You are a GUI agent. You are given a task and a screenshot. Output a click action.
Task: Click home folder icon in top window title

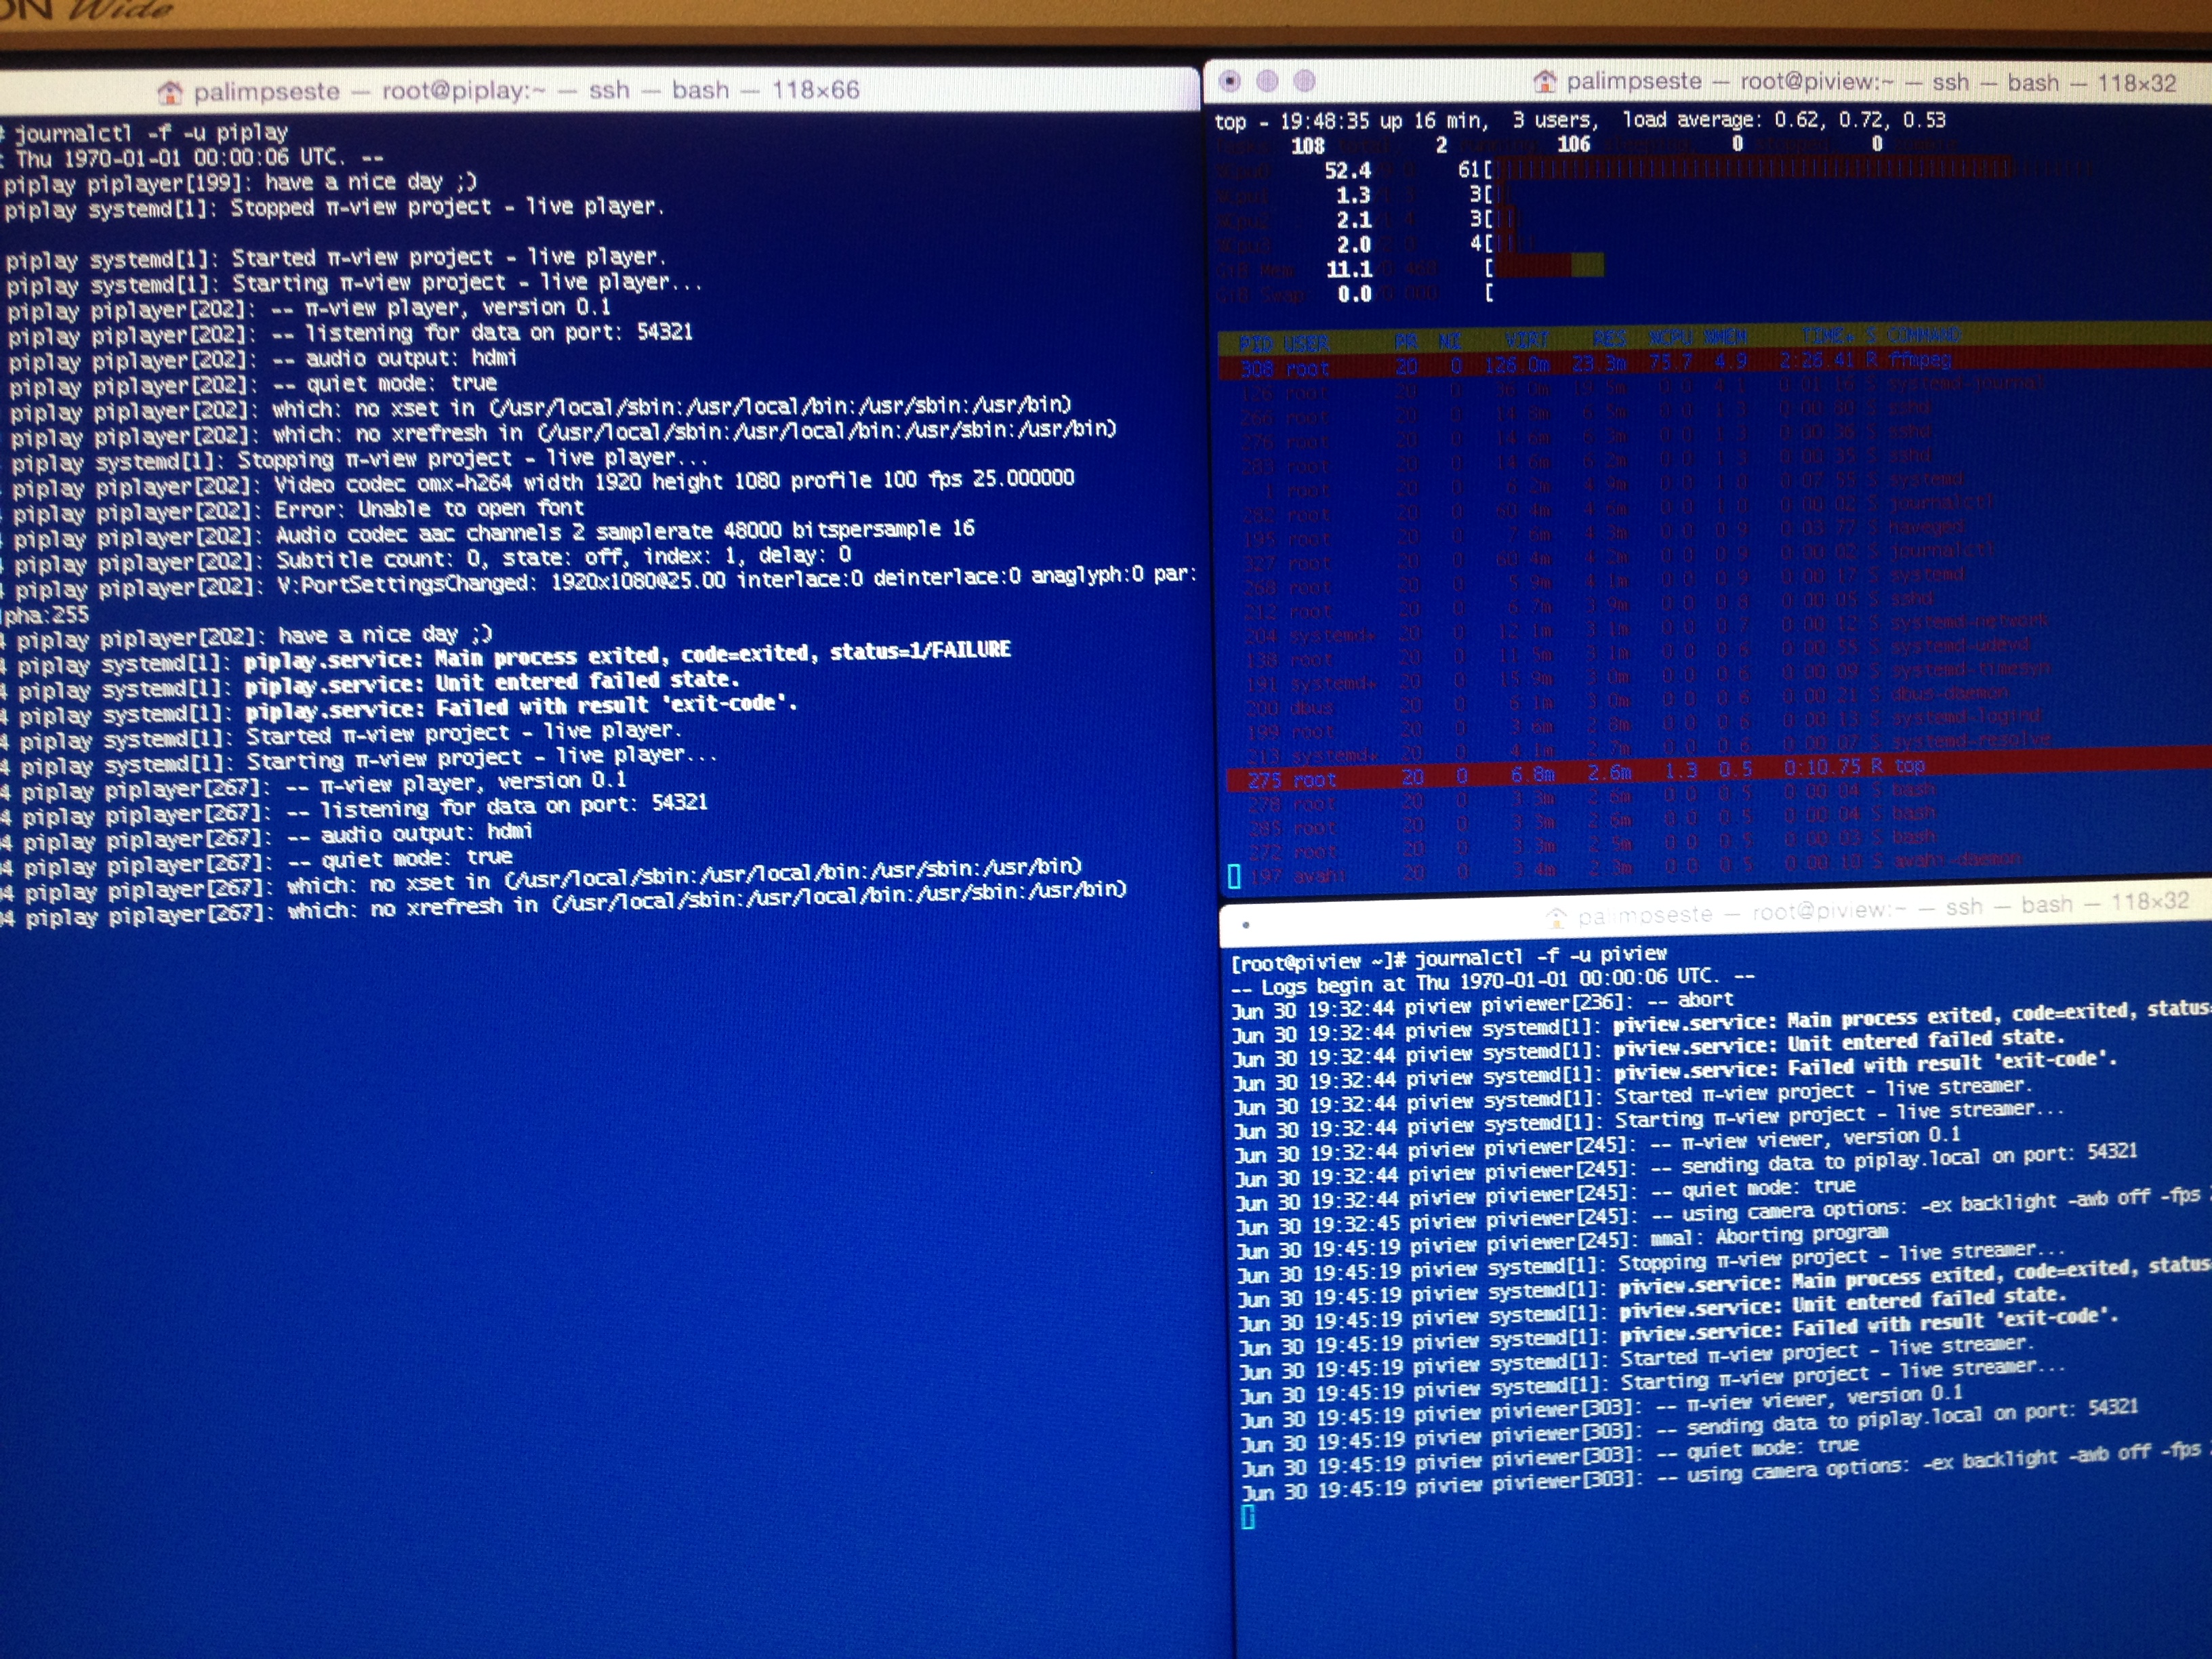click(1545, 81)
